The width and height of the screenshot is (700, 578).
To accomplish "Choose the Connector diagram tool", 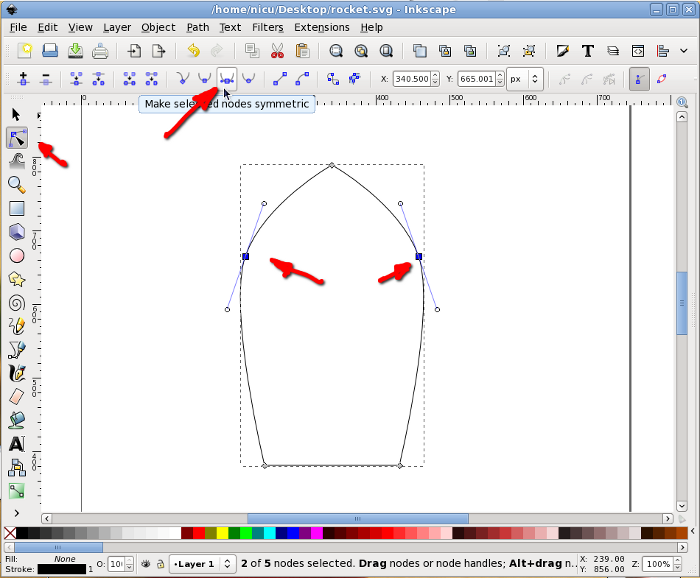I will 17,467.
